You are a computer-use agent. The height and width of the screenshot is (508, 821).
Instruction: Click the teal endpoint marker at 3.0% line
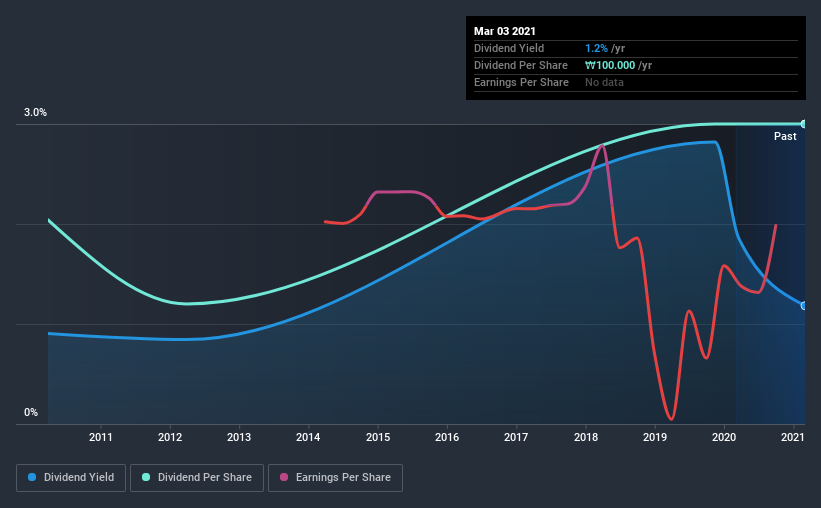click(x=803, y=124)
